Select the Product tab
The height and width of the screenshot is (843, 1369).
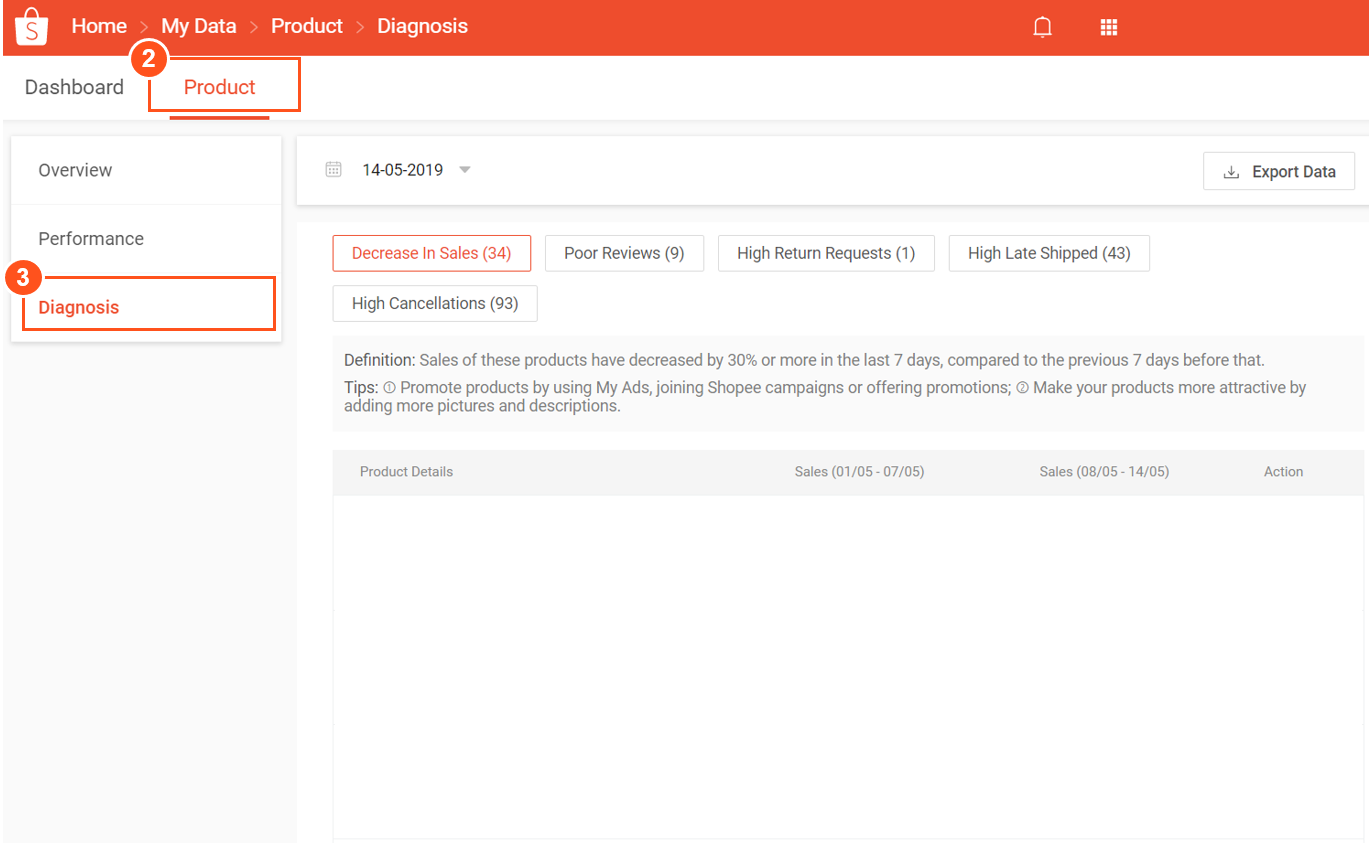220,87
